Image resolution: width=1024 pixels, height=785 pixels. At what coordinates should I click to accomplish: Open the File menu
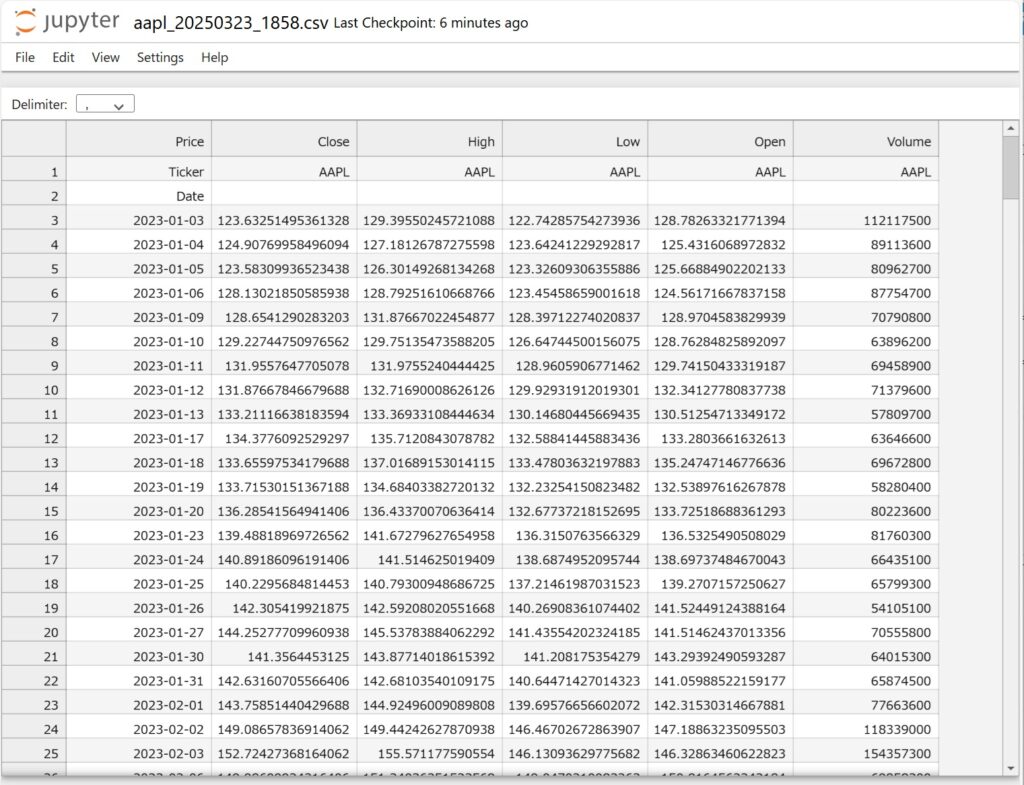(x=25, y=58)
